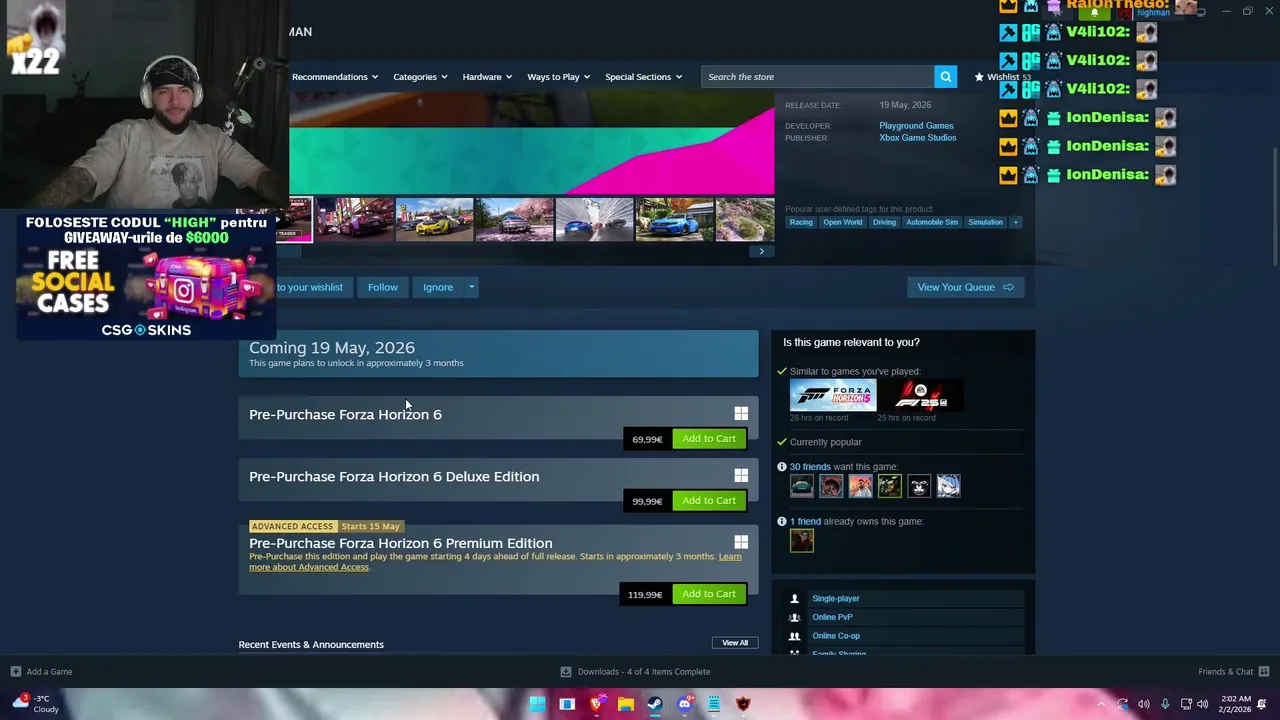The image size is (1280, 720).
Task: Open File Explorer from the taskbar
Action: pyautogui.click(x=626, y=704)
